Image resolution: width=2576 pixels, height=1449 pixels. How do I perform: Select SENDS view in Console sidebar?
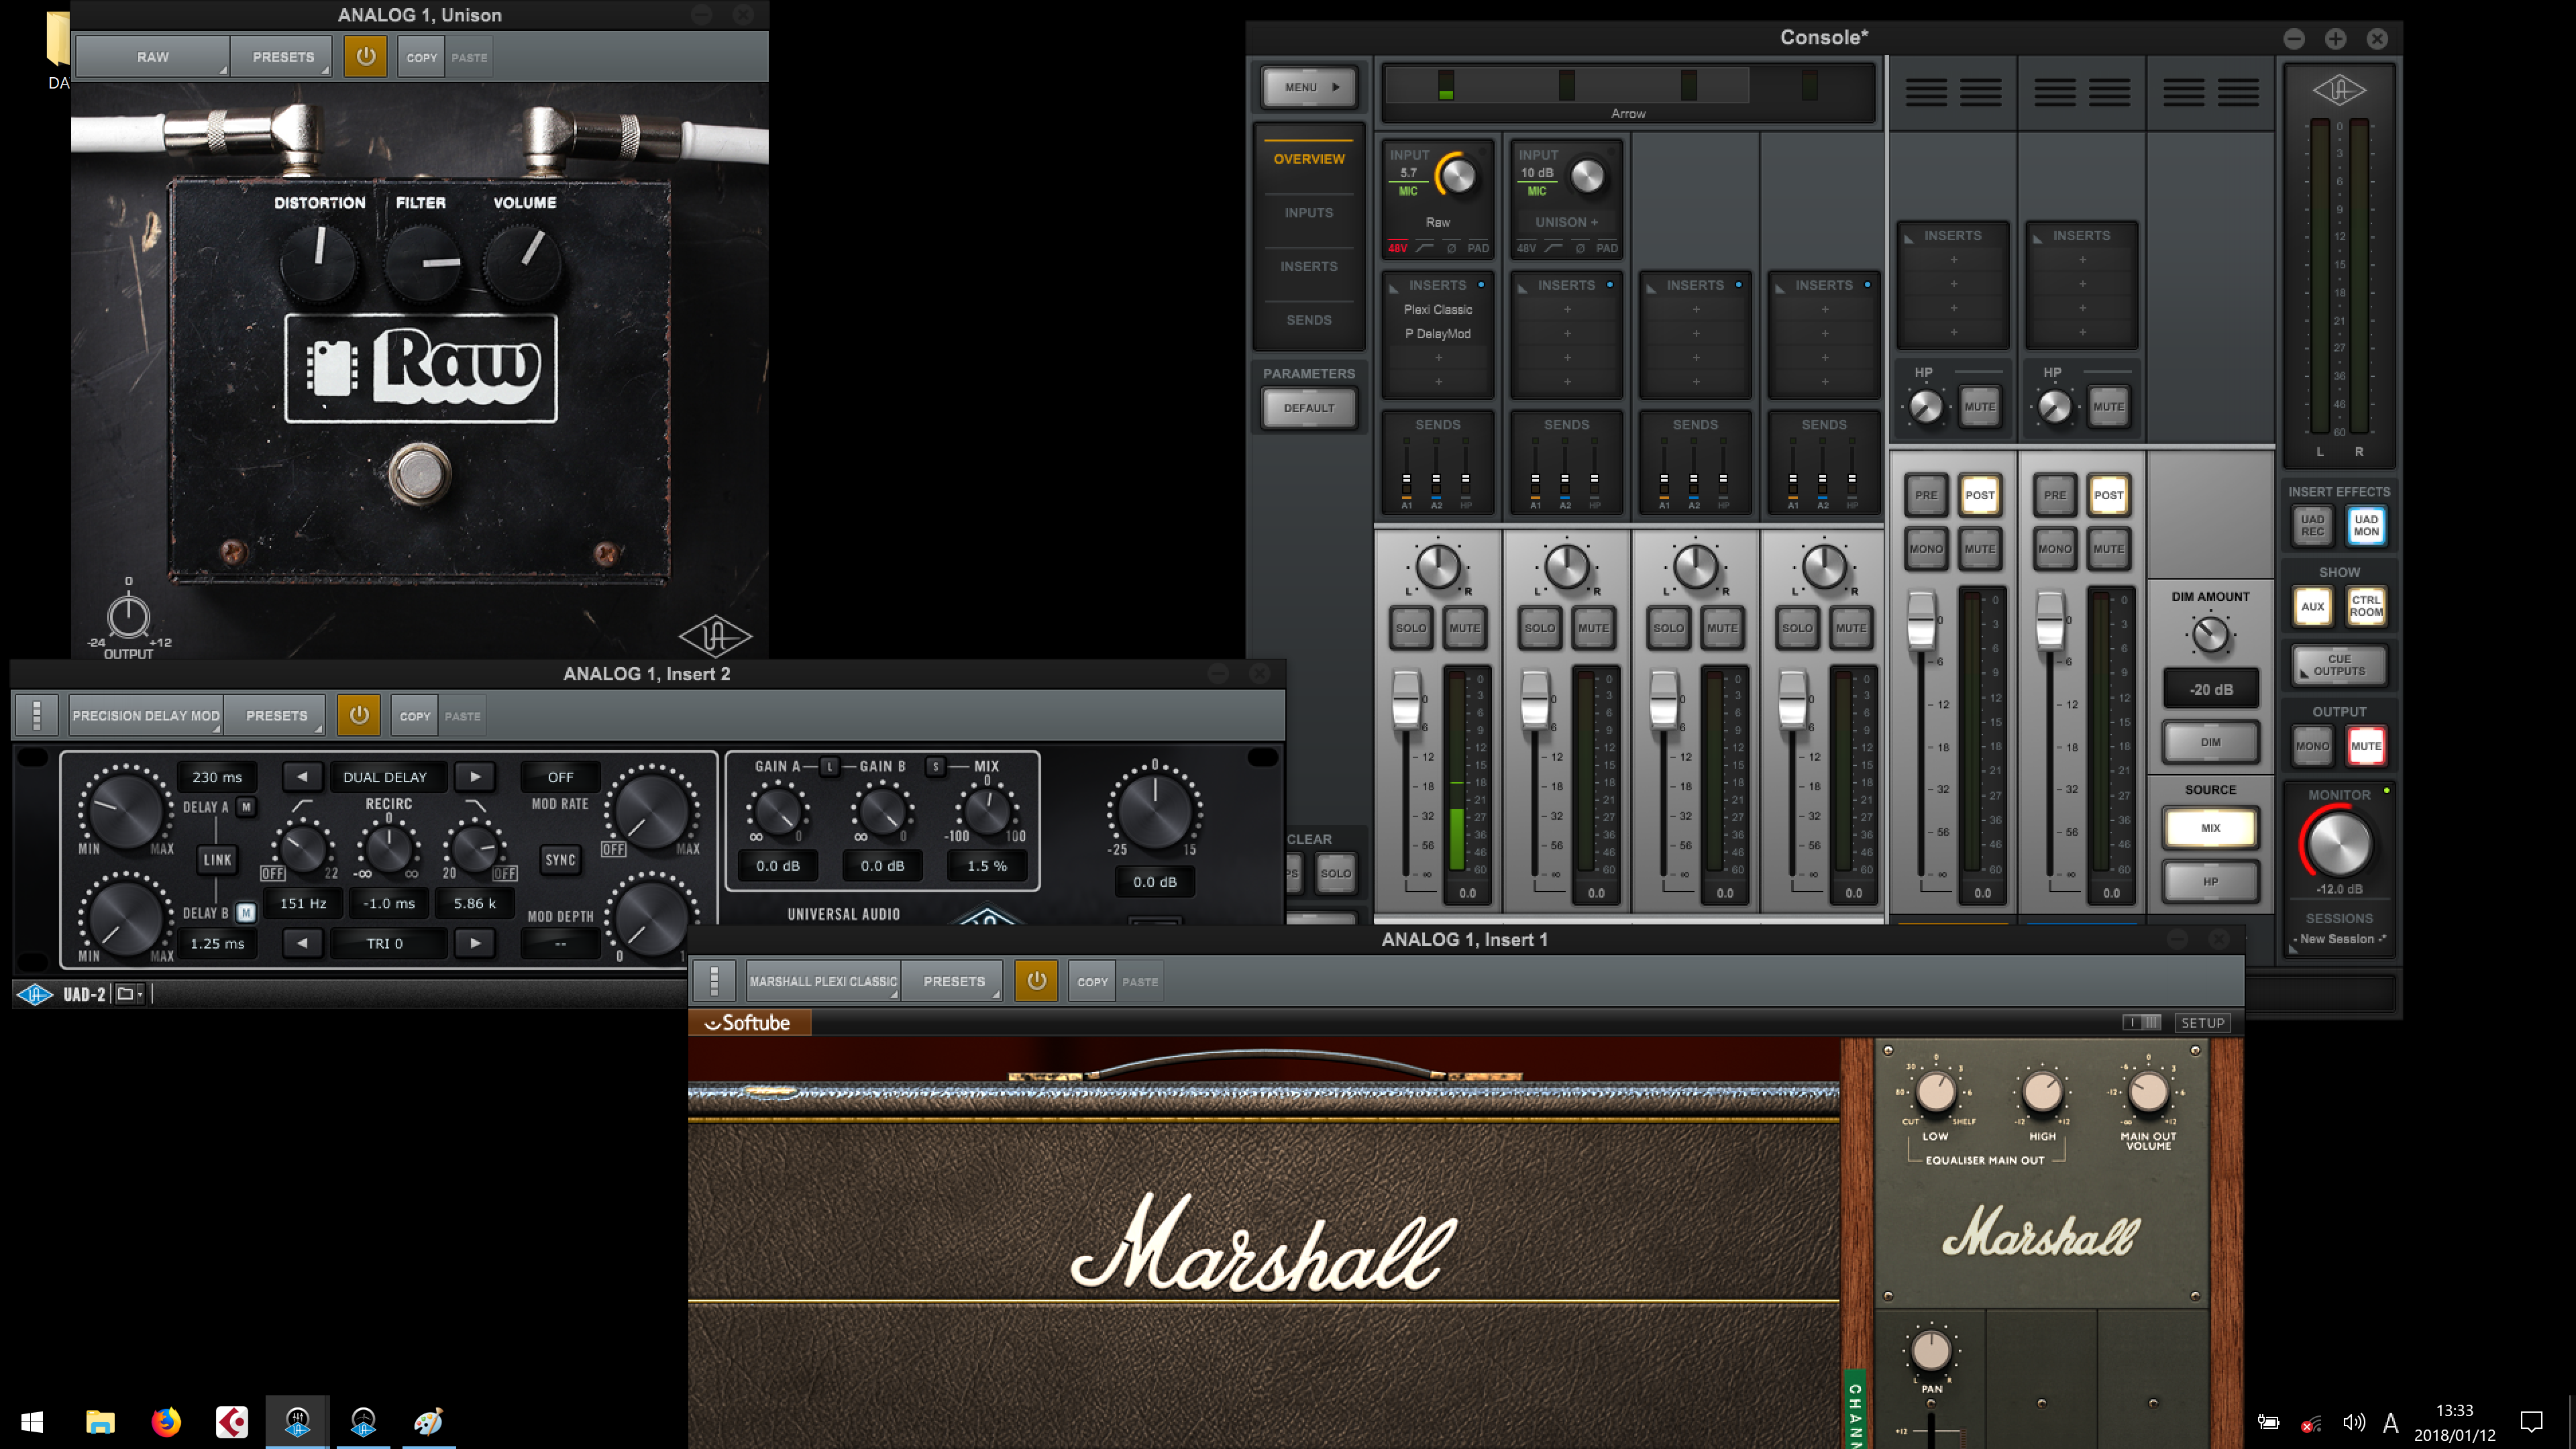pyautogui.click(x=1308, y=320)
